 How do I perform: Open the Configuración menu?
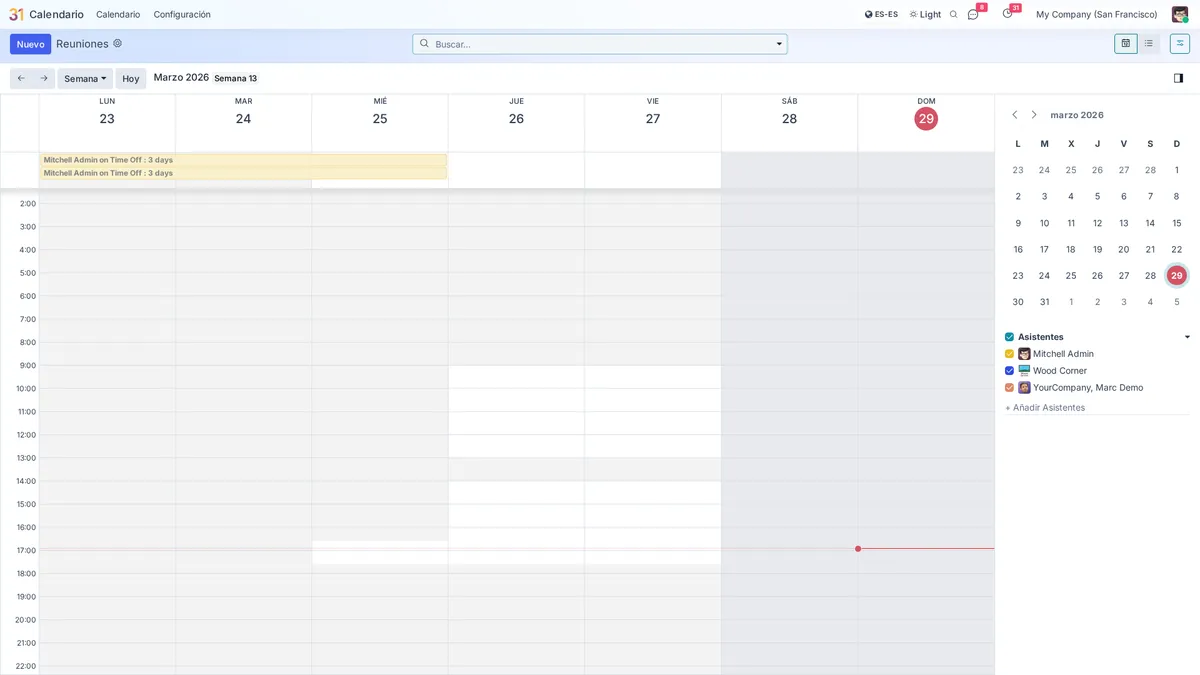pos(181,14)
